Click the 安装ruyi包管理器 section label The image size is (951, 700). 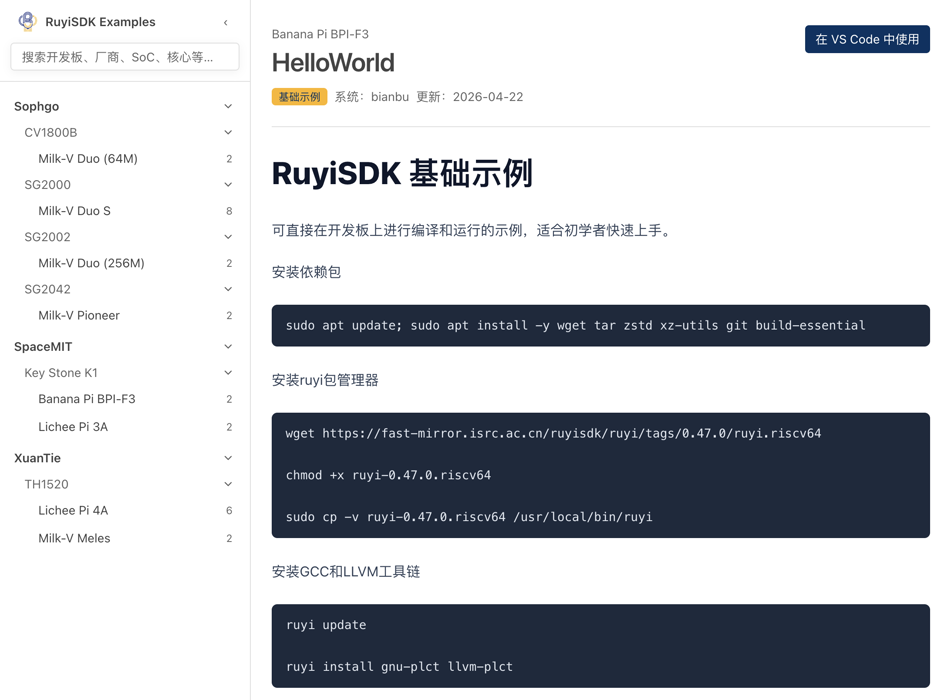point(325,380)
